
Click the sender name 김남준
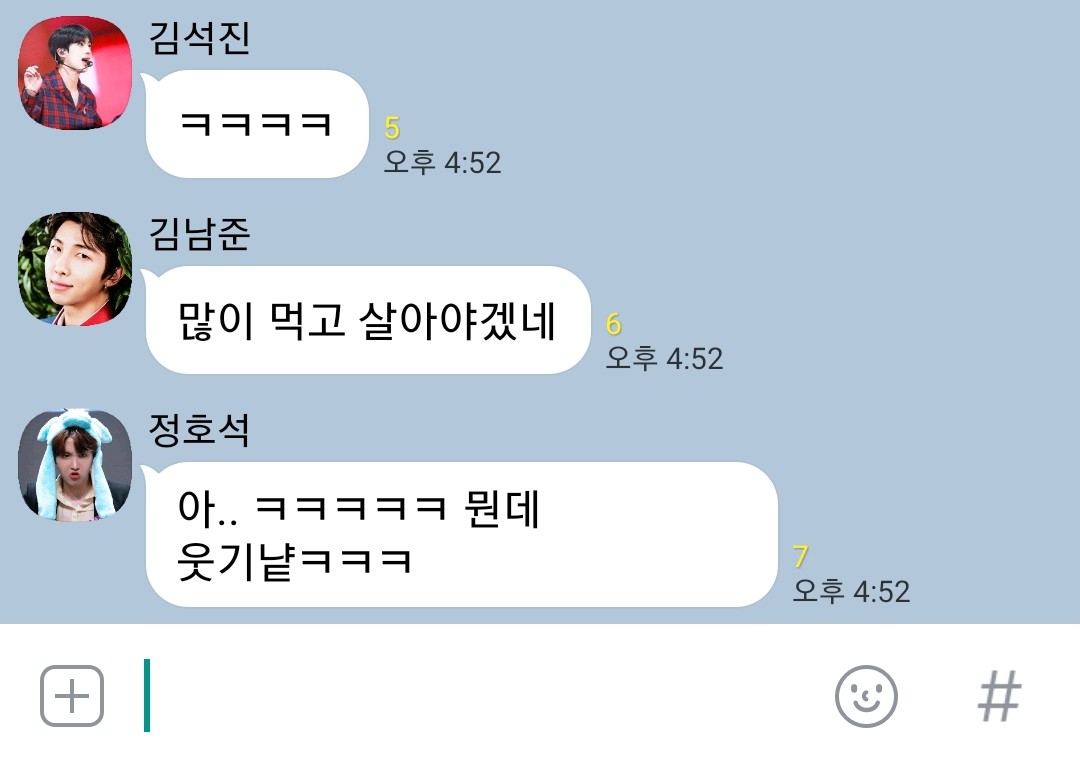click(199, 233)
